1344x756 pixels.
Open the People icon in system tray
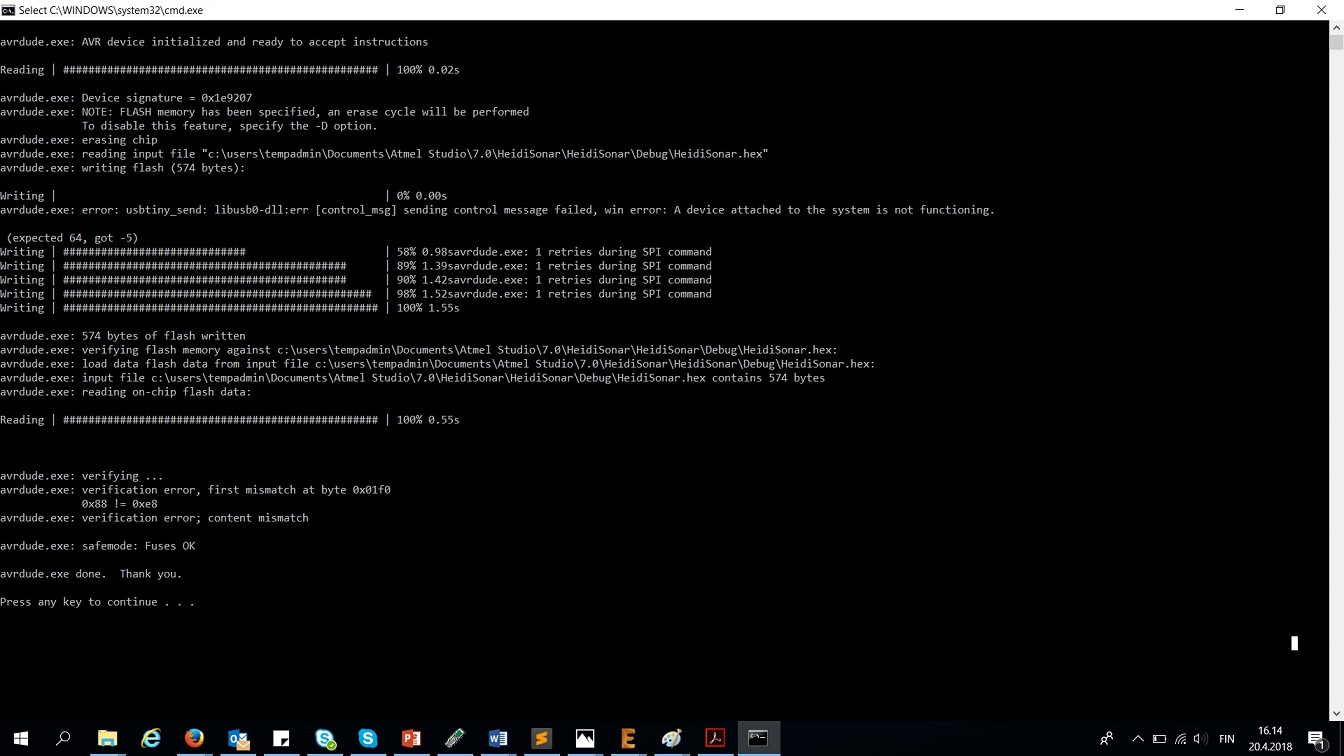point(1106,739)
